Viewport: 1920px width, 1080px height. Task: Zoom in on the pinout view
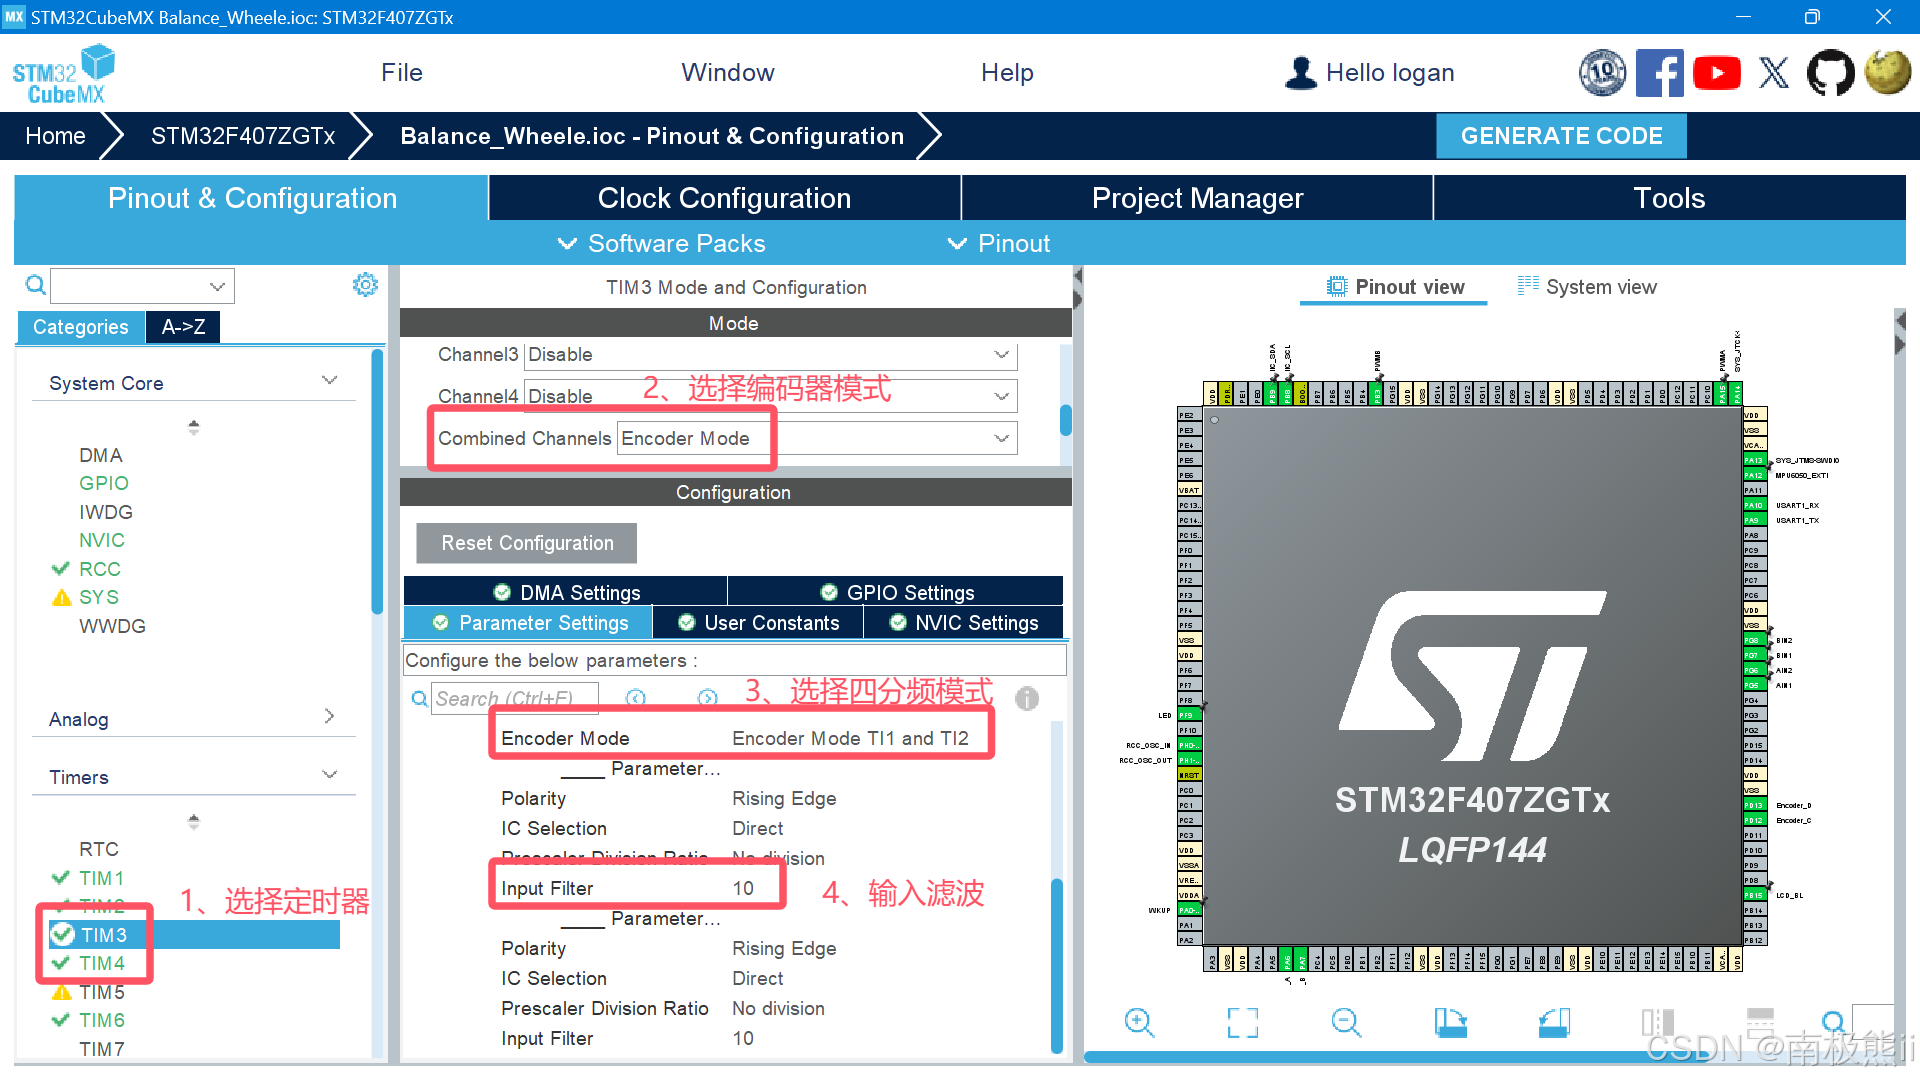click(1139, 1022)
